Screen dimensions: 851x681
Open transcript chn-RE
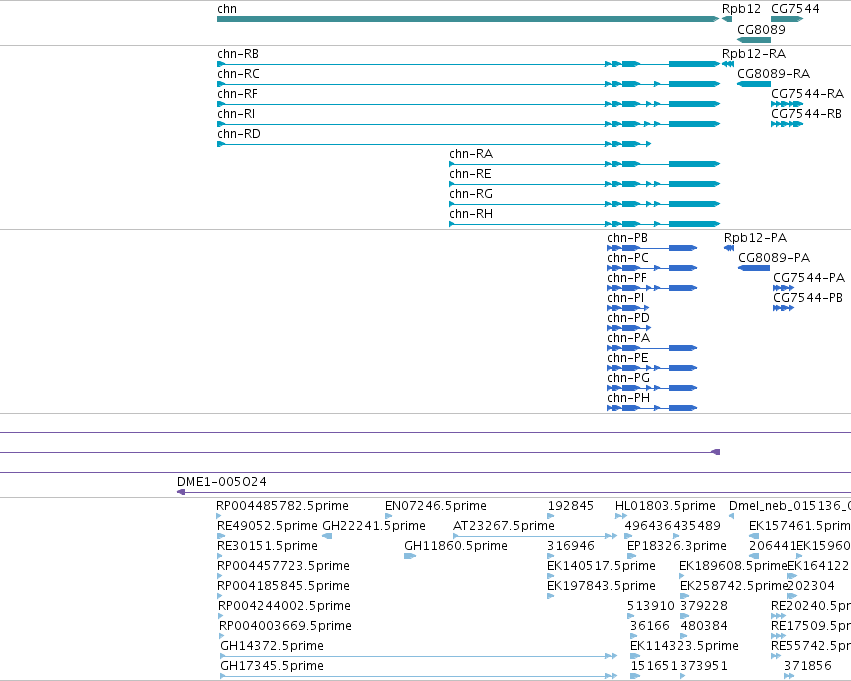[470, 174]
